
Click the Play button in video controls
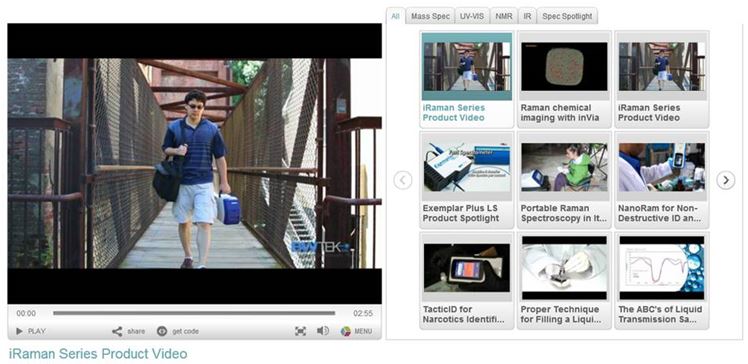pos(31,331)
